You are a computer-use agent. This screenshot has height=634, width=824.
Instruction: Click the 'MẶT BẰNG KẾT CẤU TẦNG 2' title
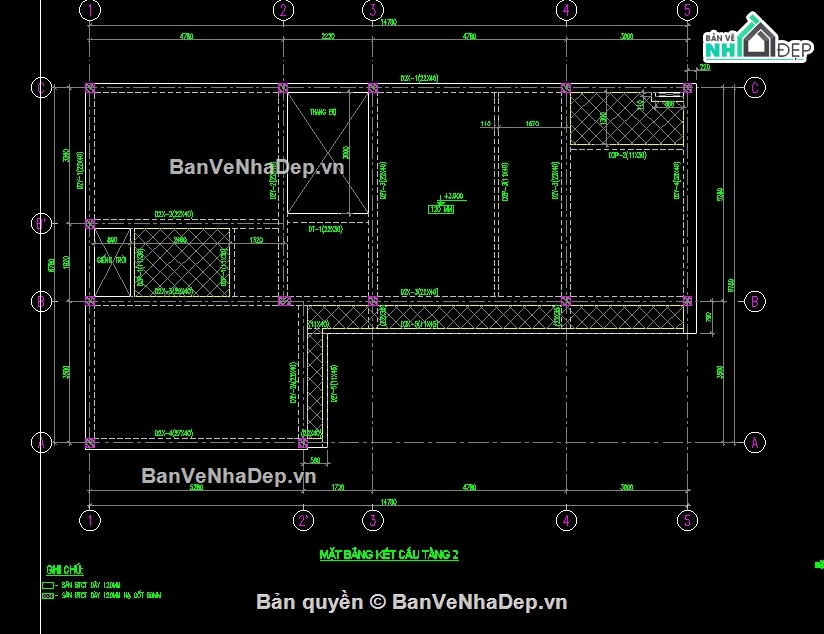tap(389, 555)
